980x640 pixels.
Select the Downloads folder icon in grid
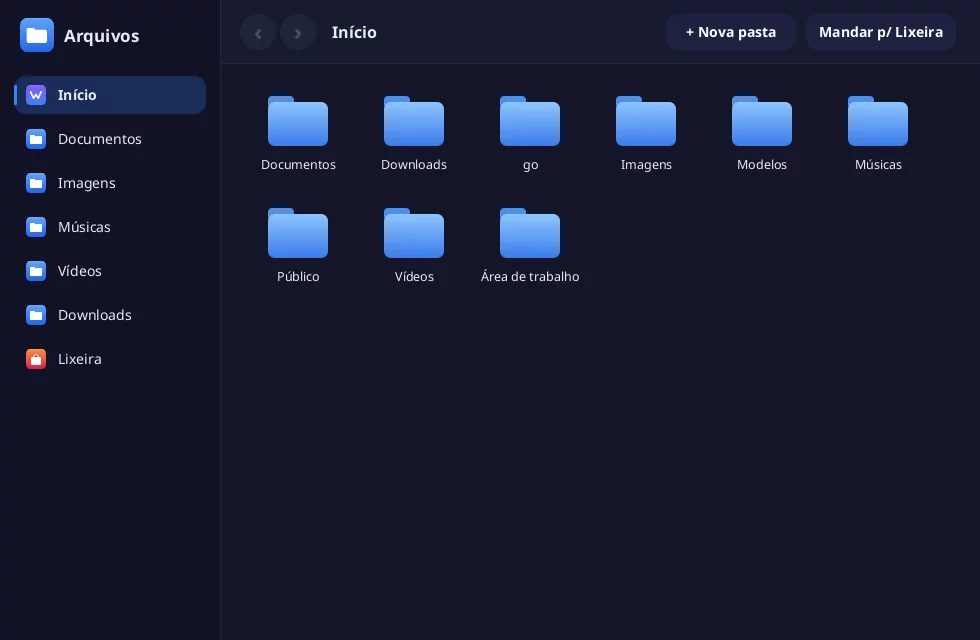pos(414,121)
